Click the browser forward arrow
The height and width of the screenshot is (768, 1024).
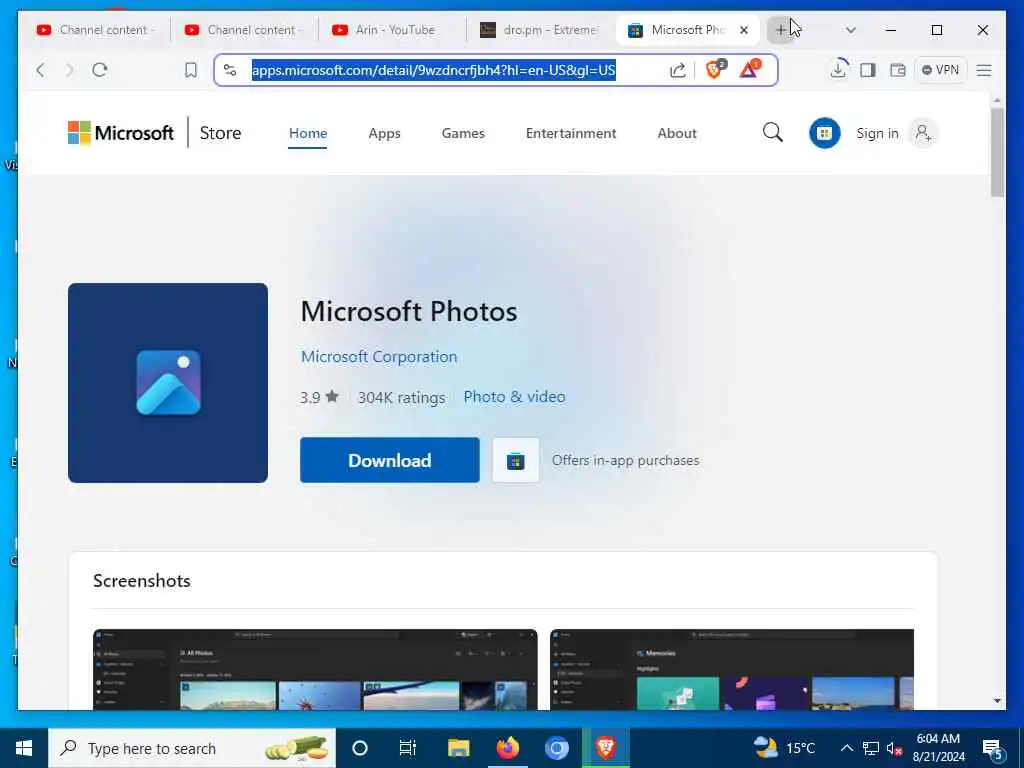pyautogui.click(x=70, y=70)
